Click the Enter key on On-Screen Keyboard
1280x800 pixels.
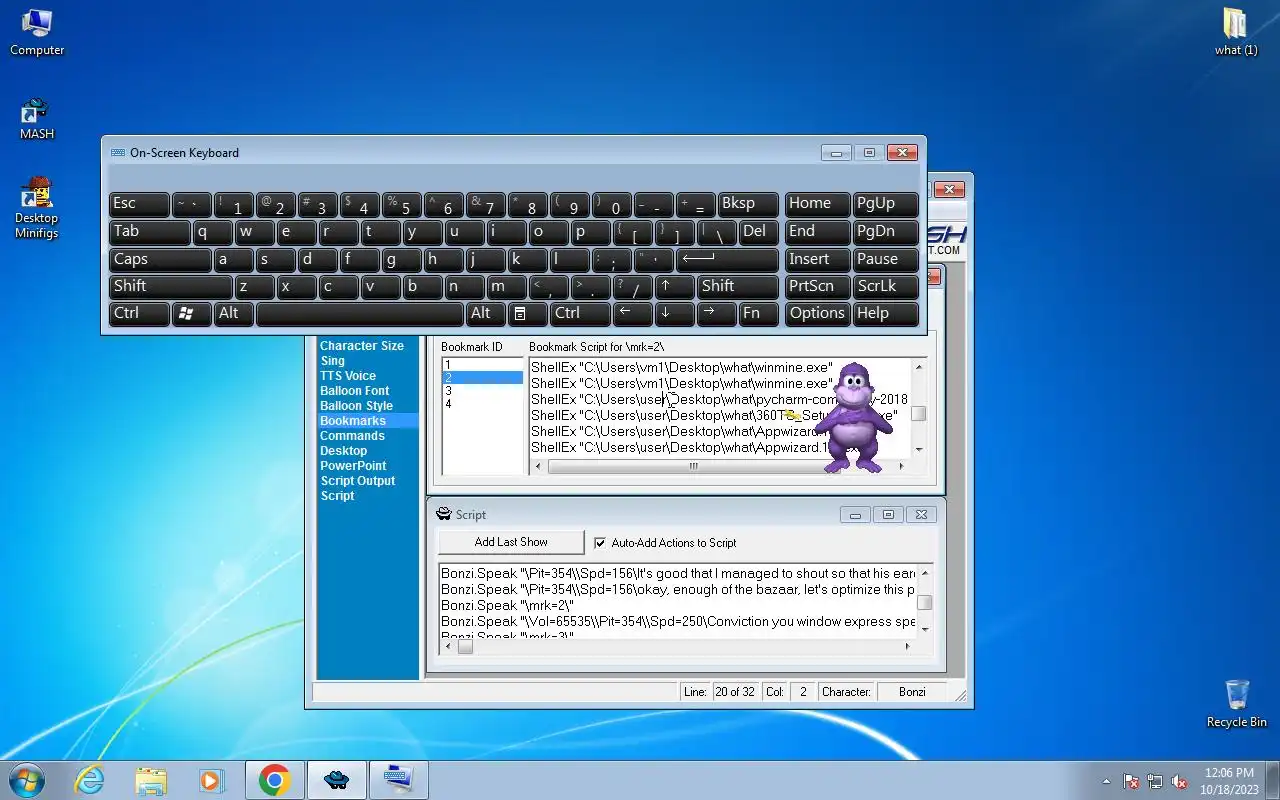(727, 259)
